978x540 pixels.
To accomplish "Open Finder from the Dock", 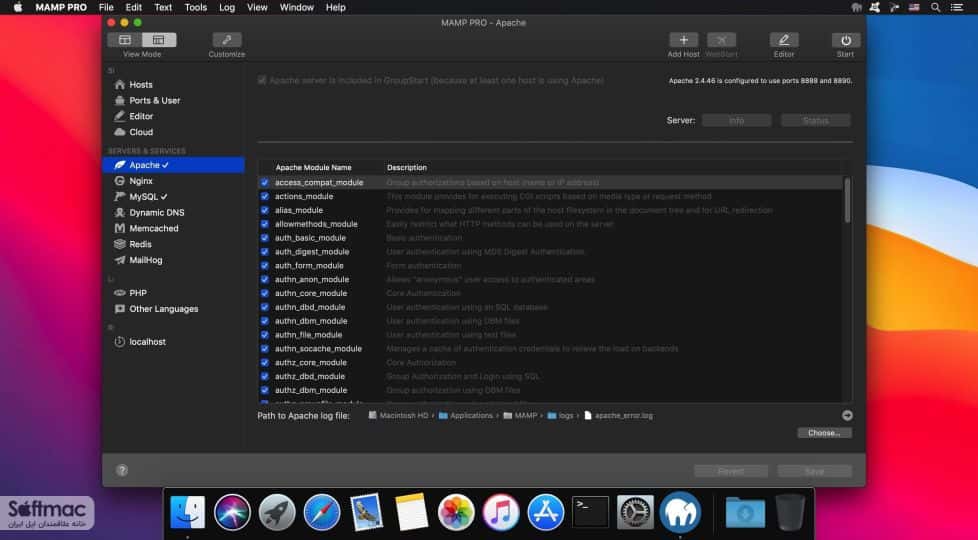I will click(188, 512).
